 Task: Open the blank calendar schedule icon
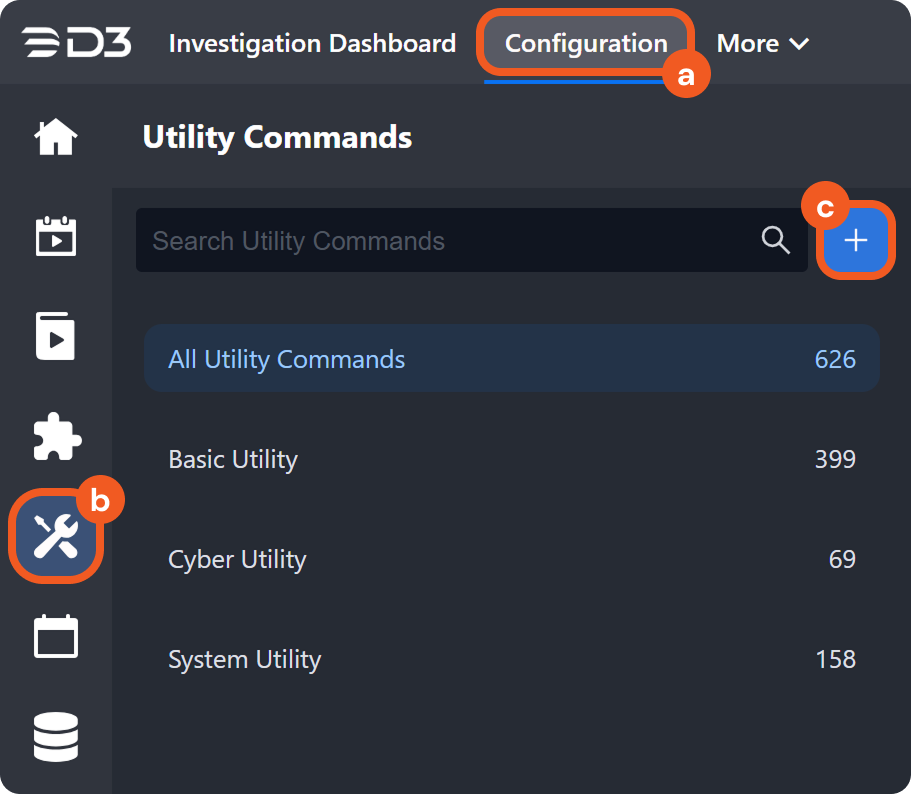pyautogui.click(x=56, y=637)
